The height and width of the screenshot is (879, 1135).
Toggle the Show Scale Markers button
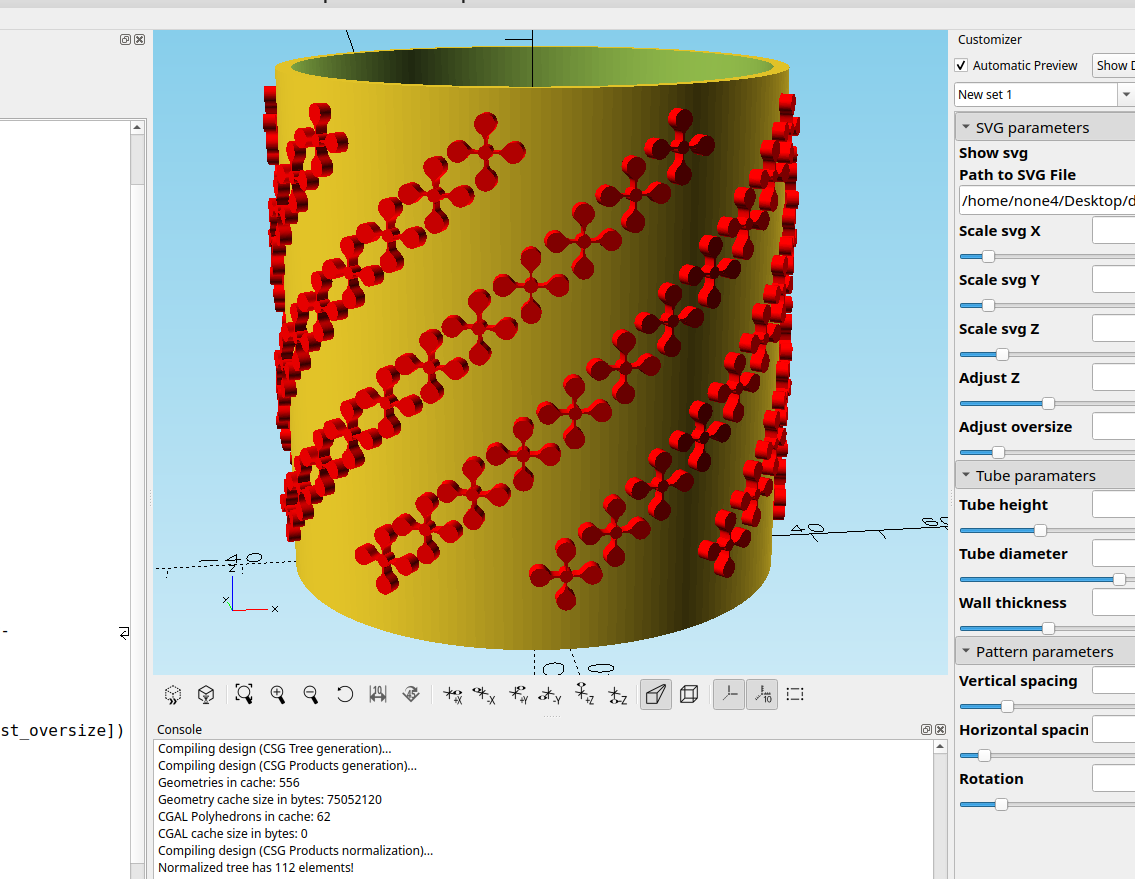coord(762,694)
